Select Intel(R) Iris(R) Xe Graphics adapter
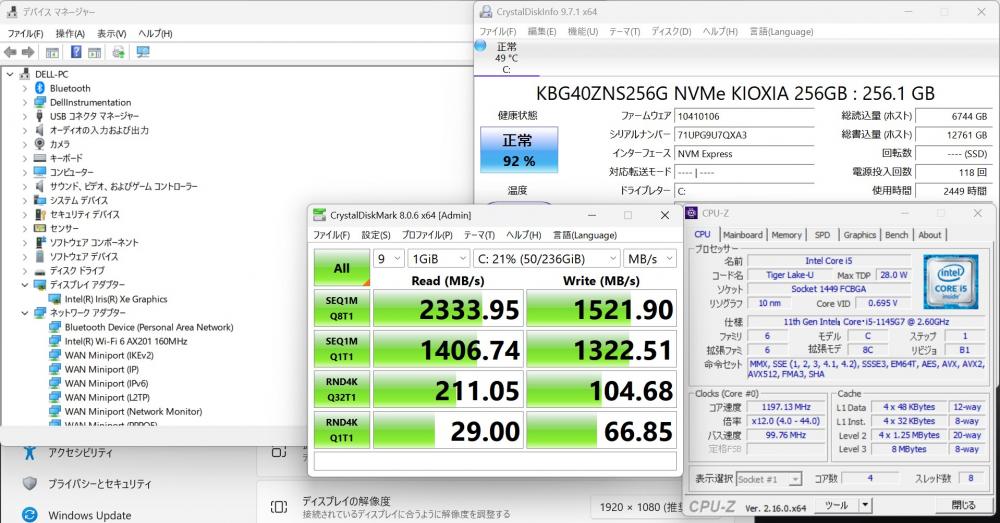This screenshot has width=1000, height=523. pos(115,299)
